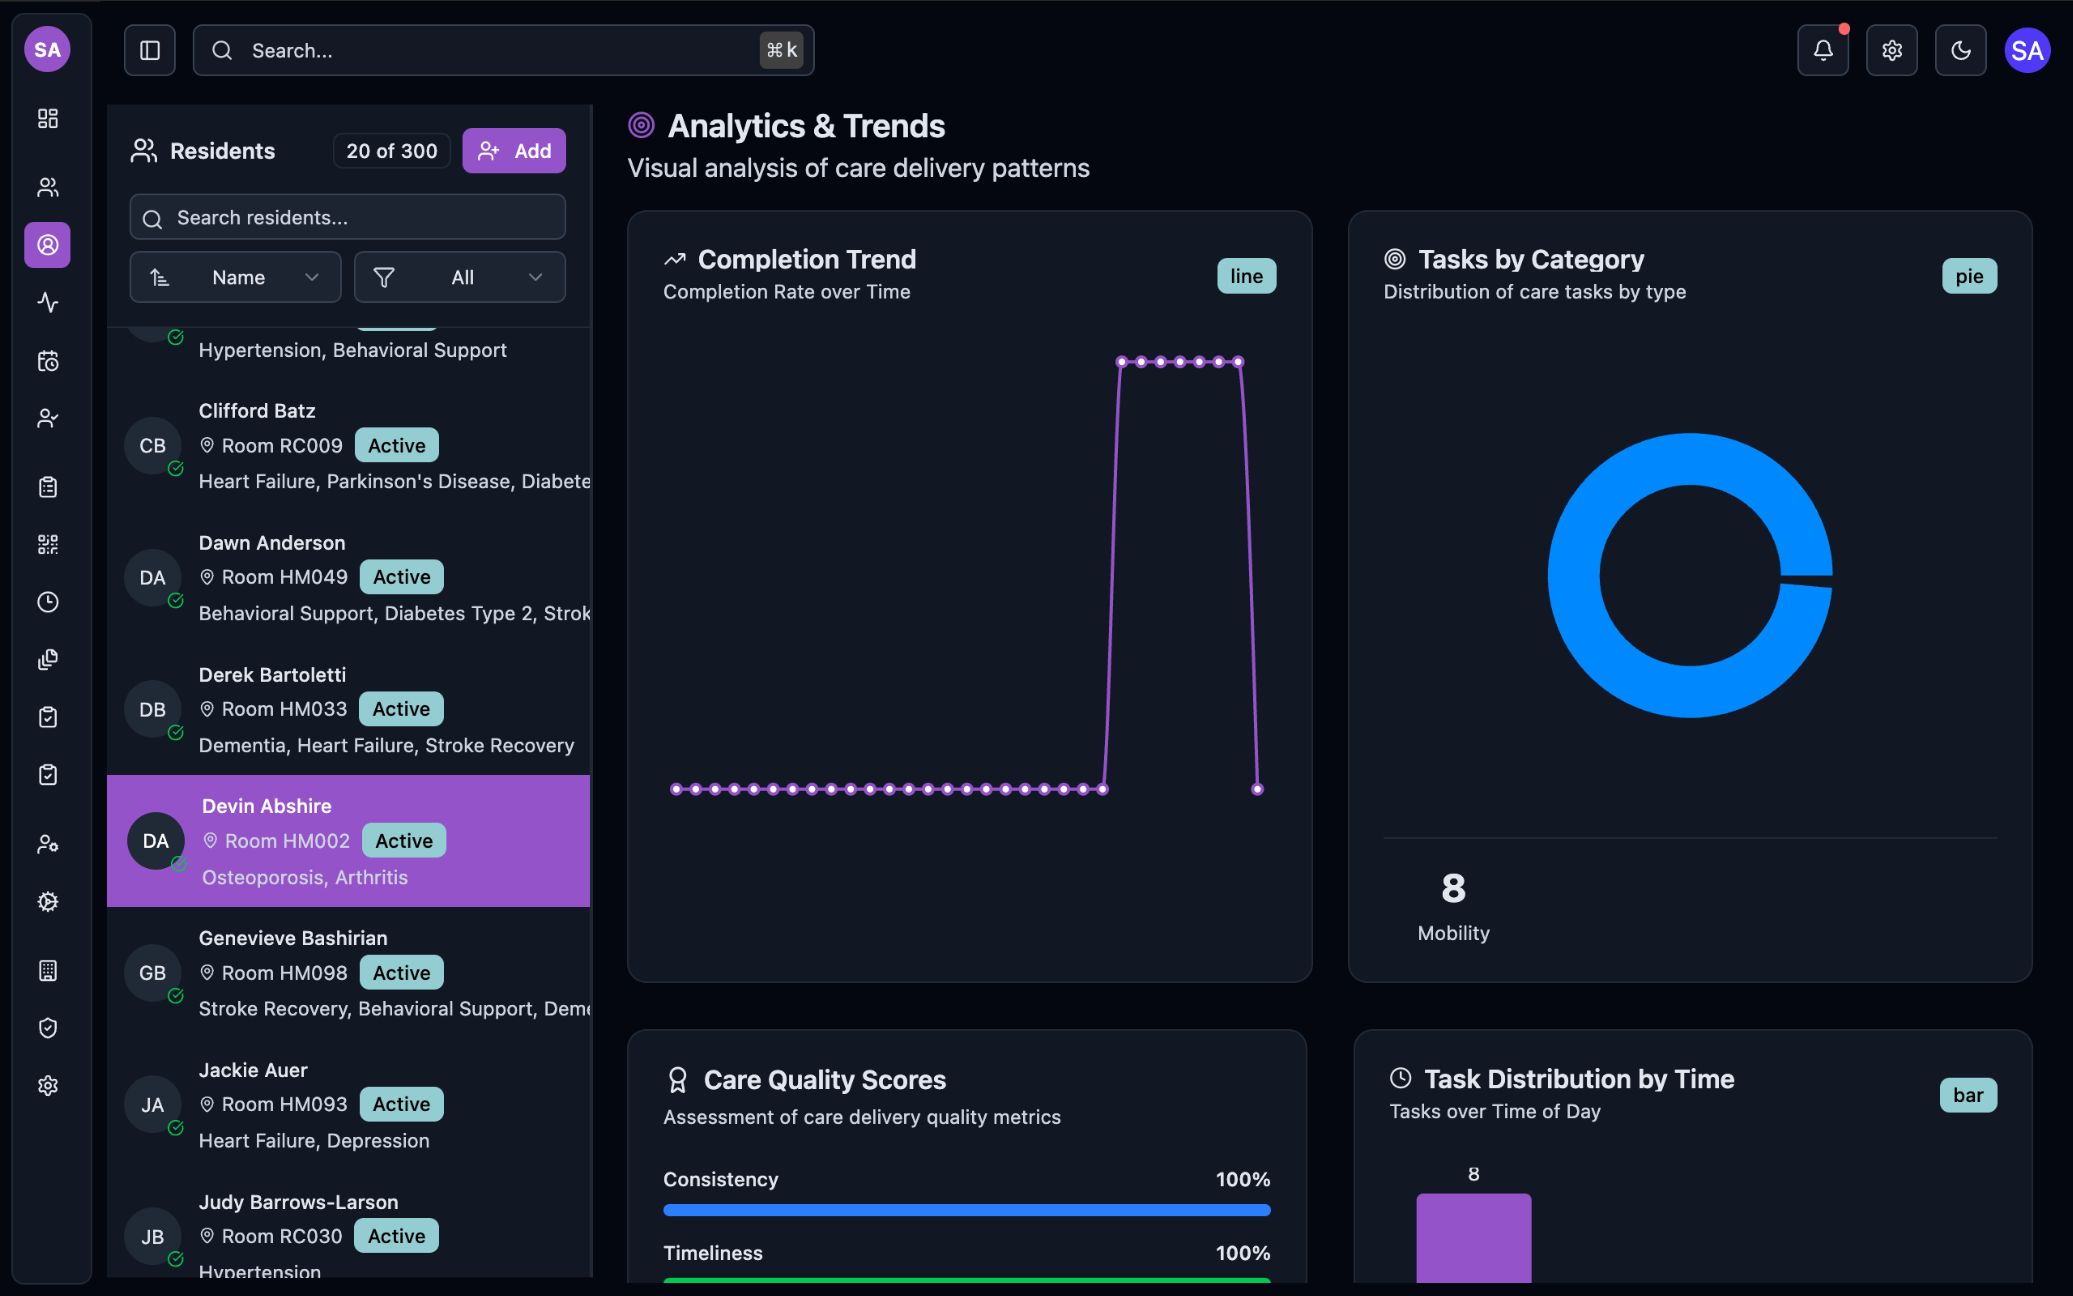Click the Consistency progress bar
Viewport: 2073px width, 1296px height.
click(x=967, y=1210)
